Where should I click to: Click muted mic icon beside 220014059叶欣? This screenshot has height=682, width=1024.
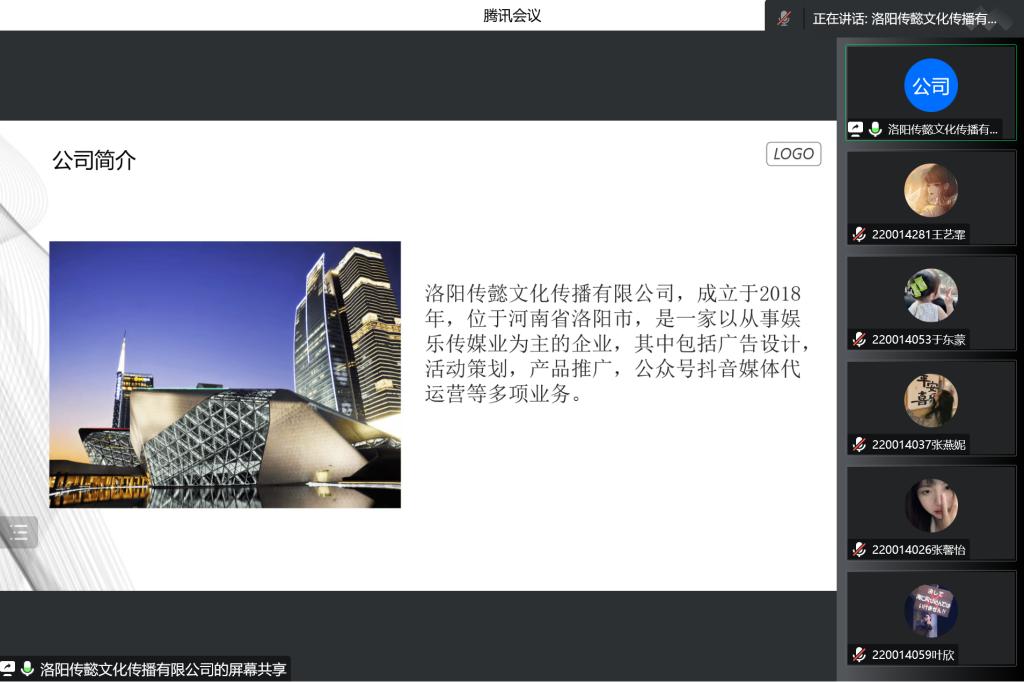click(x=859, y=655)
